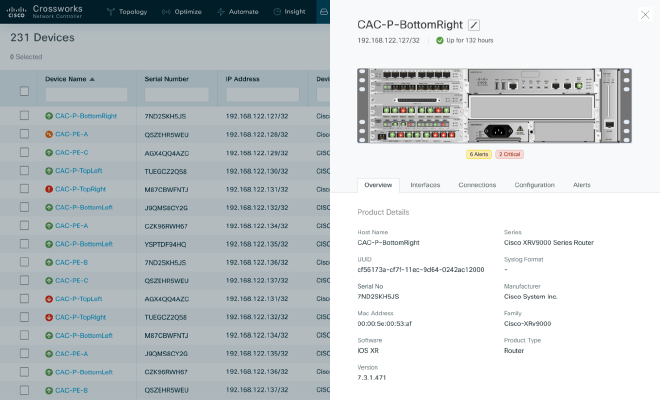Open the Automate menu

tap(238, 12)
